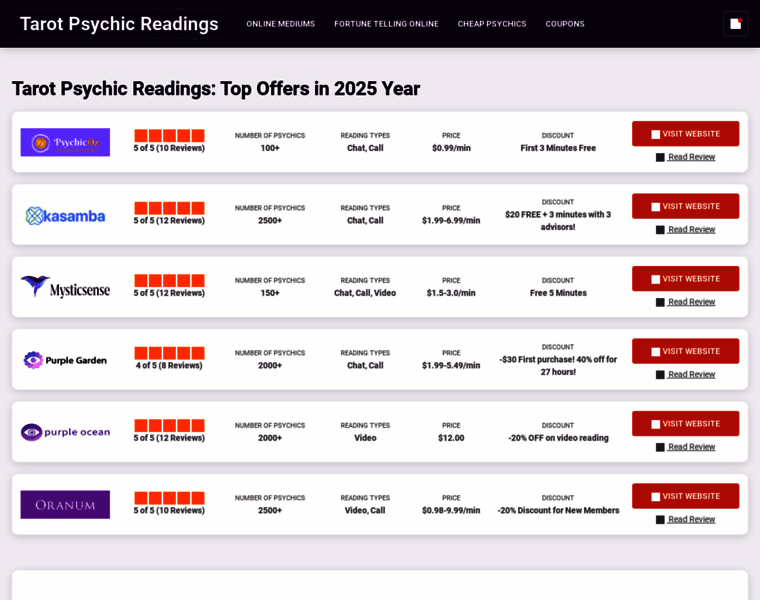Read the Kasamba review
Image resolution: width=760 pixels, height=600 pixels.
tap(685, 229)
